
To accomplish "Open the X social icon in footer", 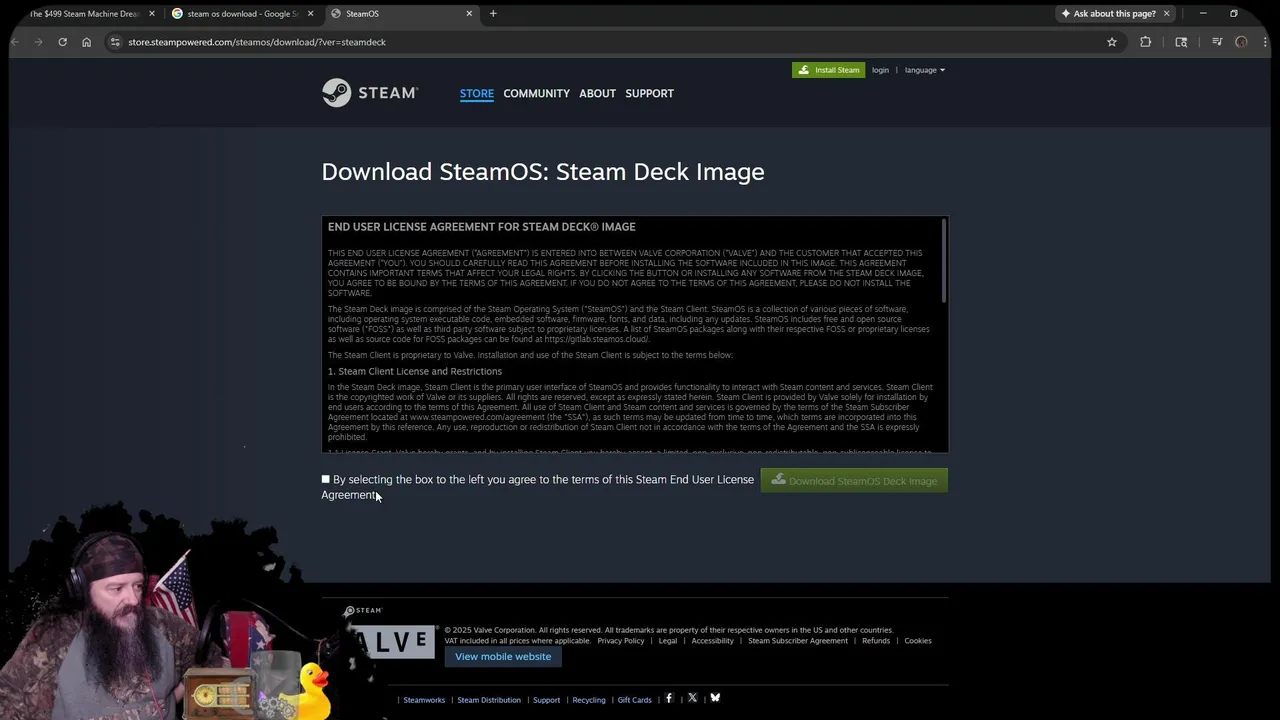I will (x=692, y=698).
